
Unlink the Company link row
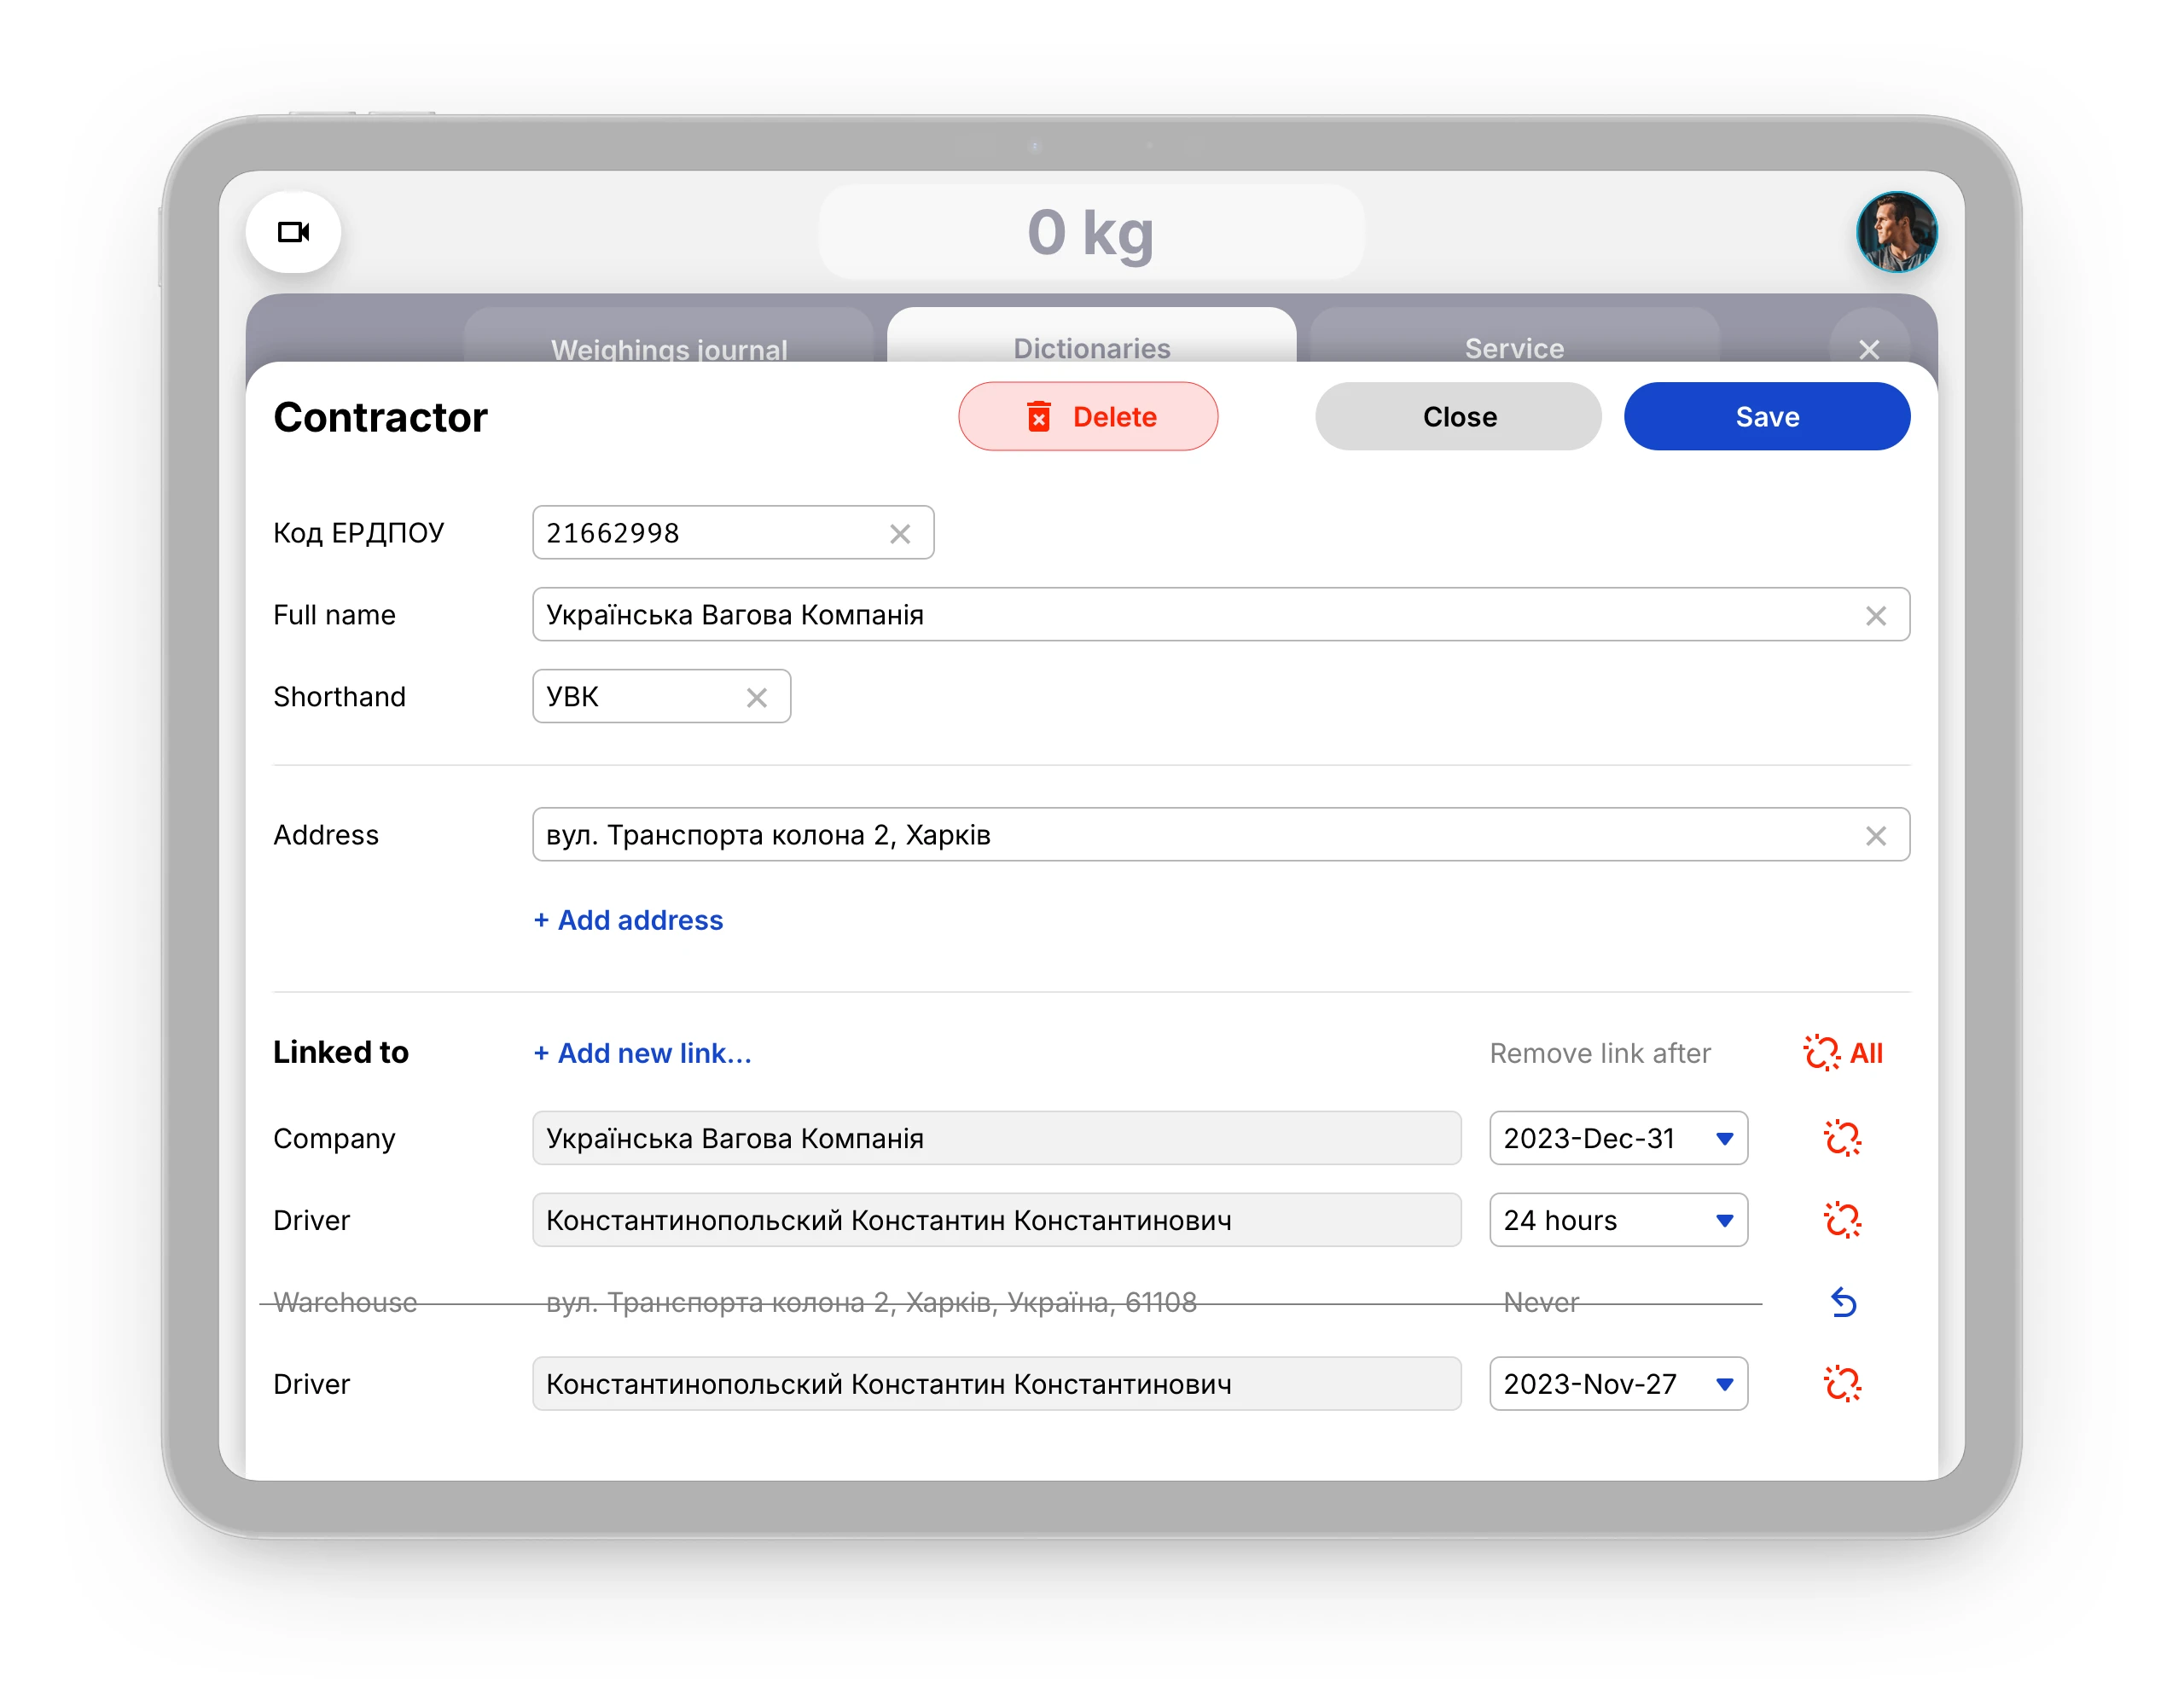click(1841, 1138)
